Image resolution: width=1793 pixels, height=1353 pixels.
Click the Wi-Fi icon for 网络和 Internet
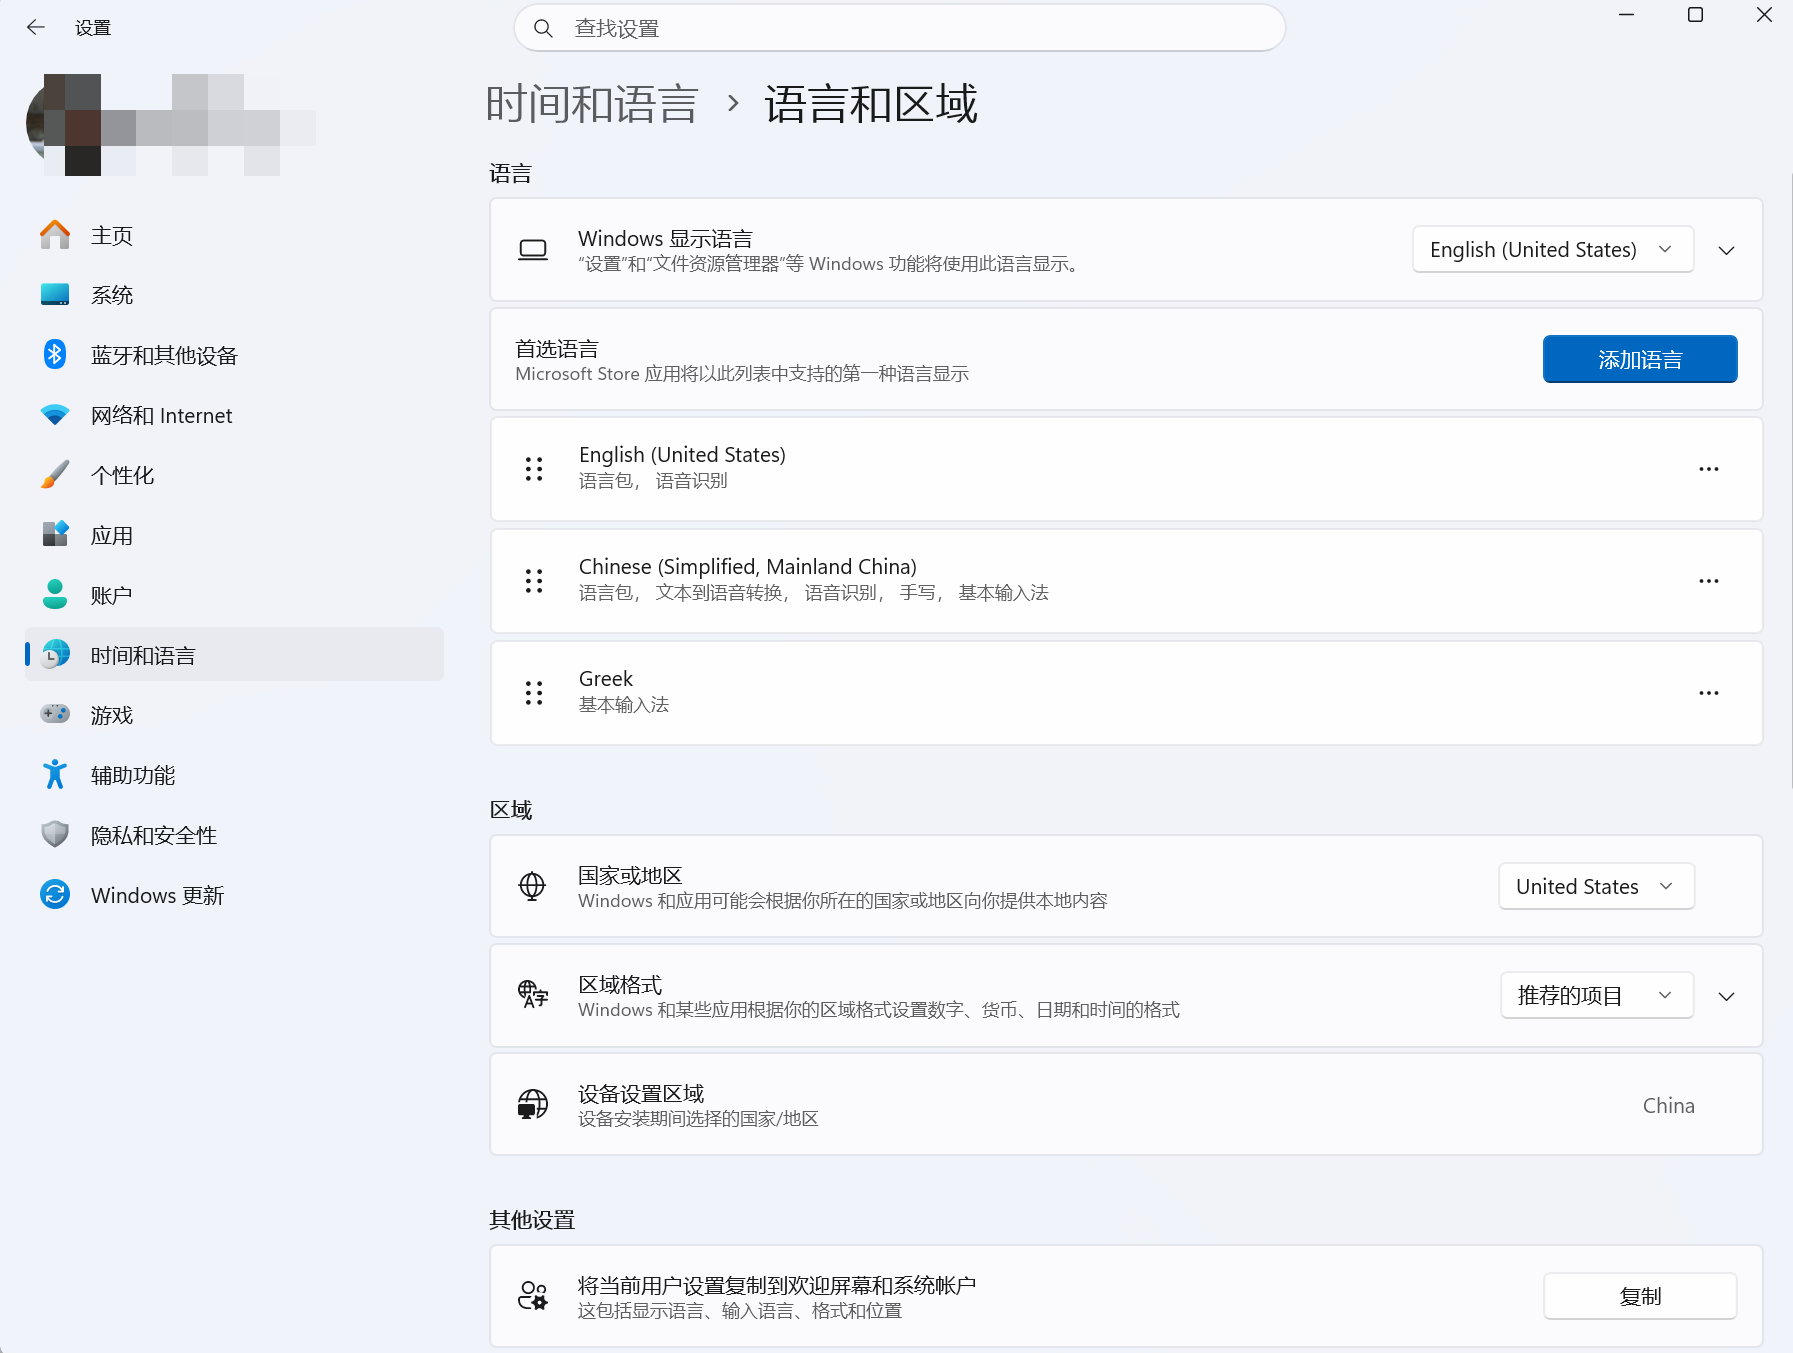tap(55, 415)
